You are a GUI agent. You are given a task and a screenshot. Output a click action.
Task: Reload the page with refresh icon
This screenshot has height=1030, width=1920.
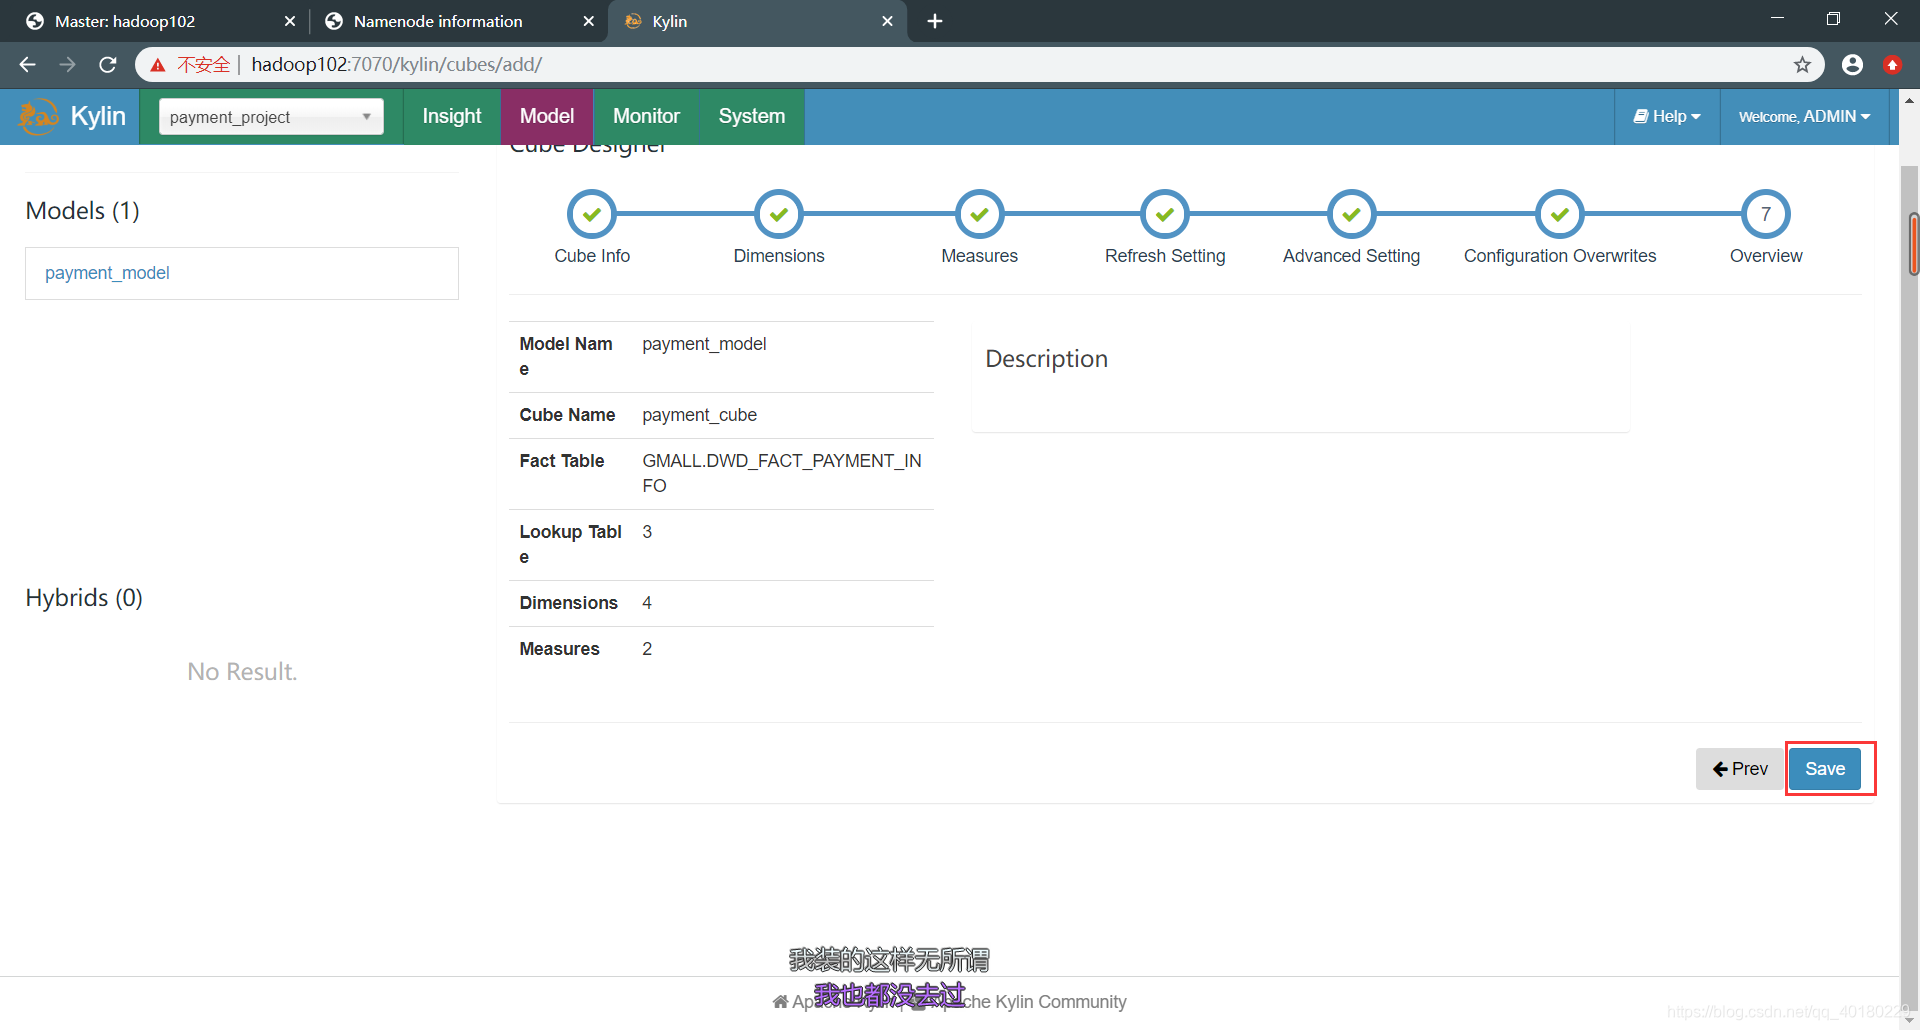coord(108,65)
